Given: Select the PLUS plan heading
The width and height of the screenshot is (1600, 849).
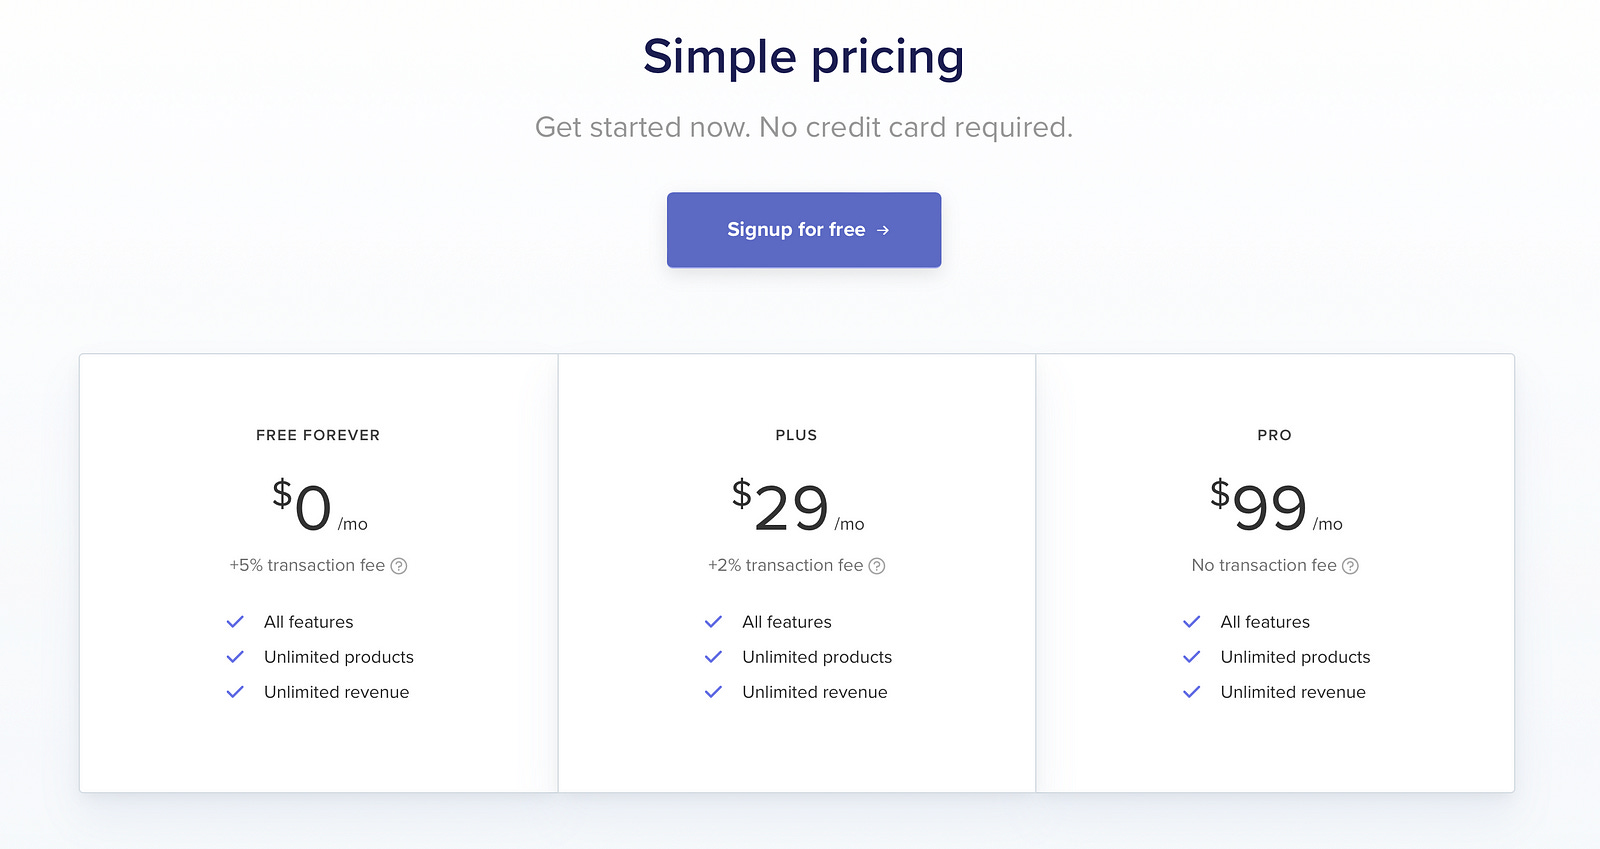Looking at the screenshot, I should click(797, 435).
